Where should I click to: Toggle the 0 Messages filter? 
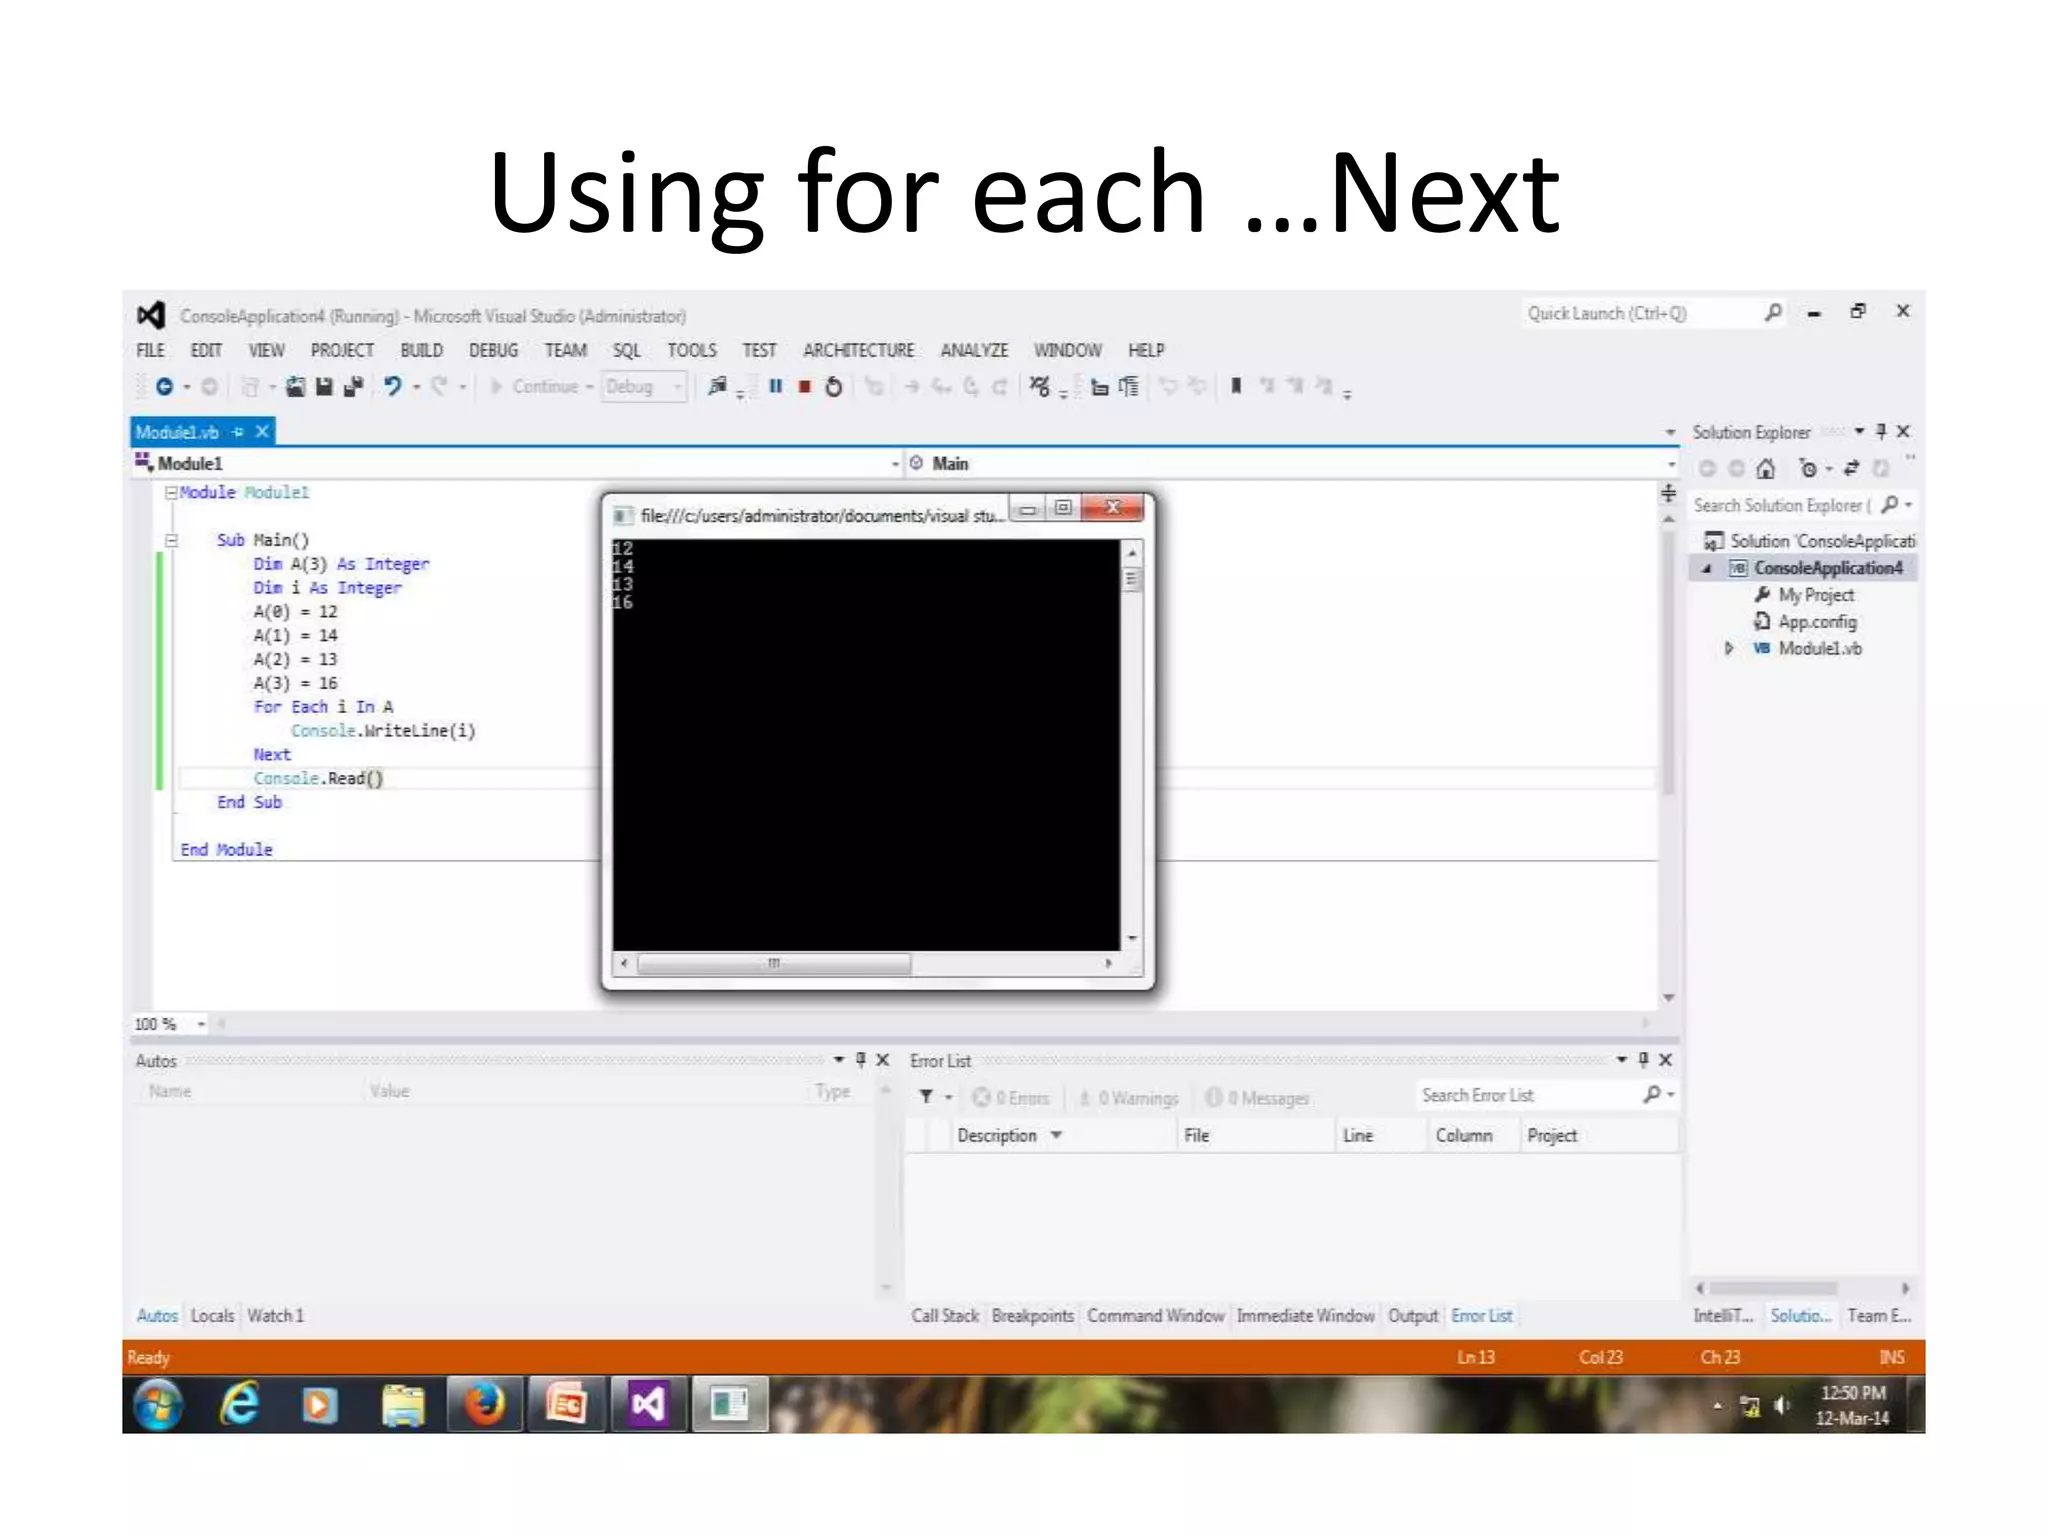pos(1257,1098)
